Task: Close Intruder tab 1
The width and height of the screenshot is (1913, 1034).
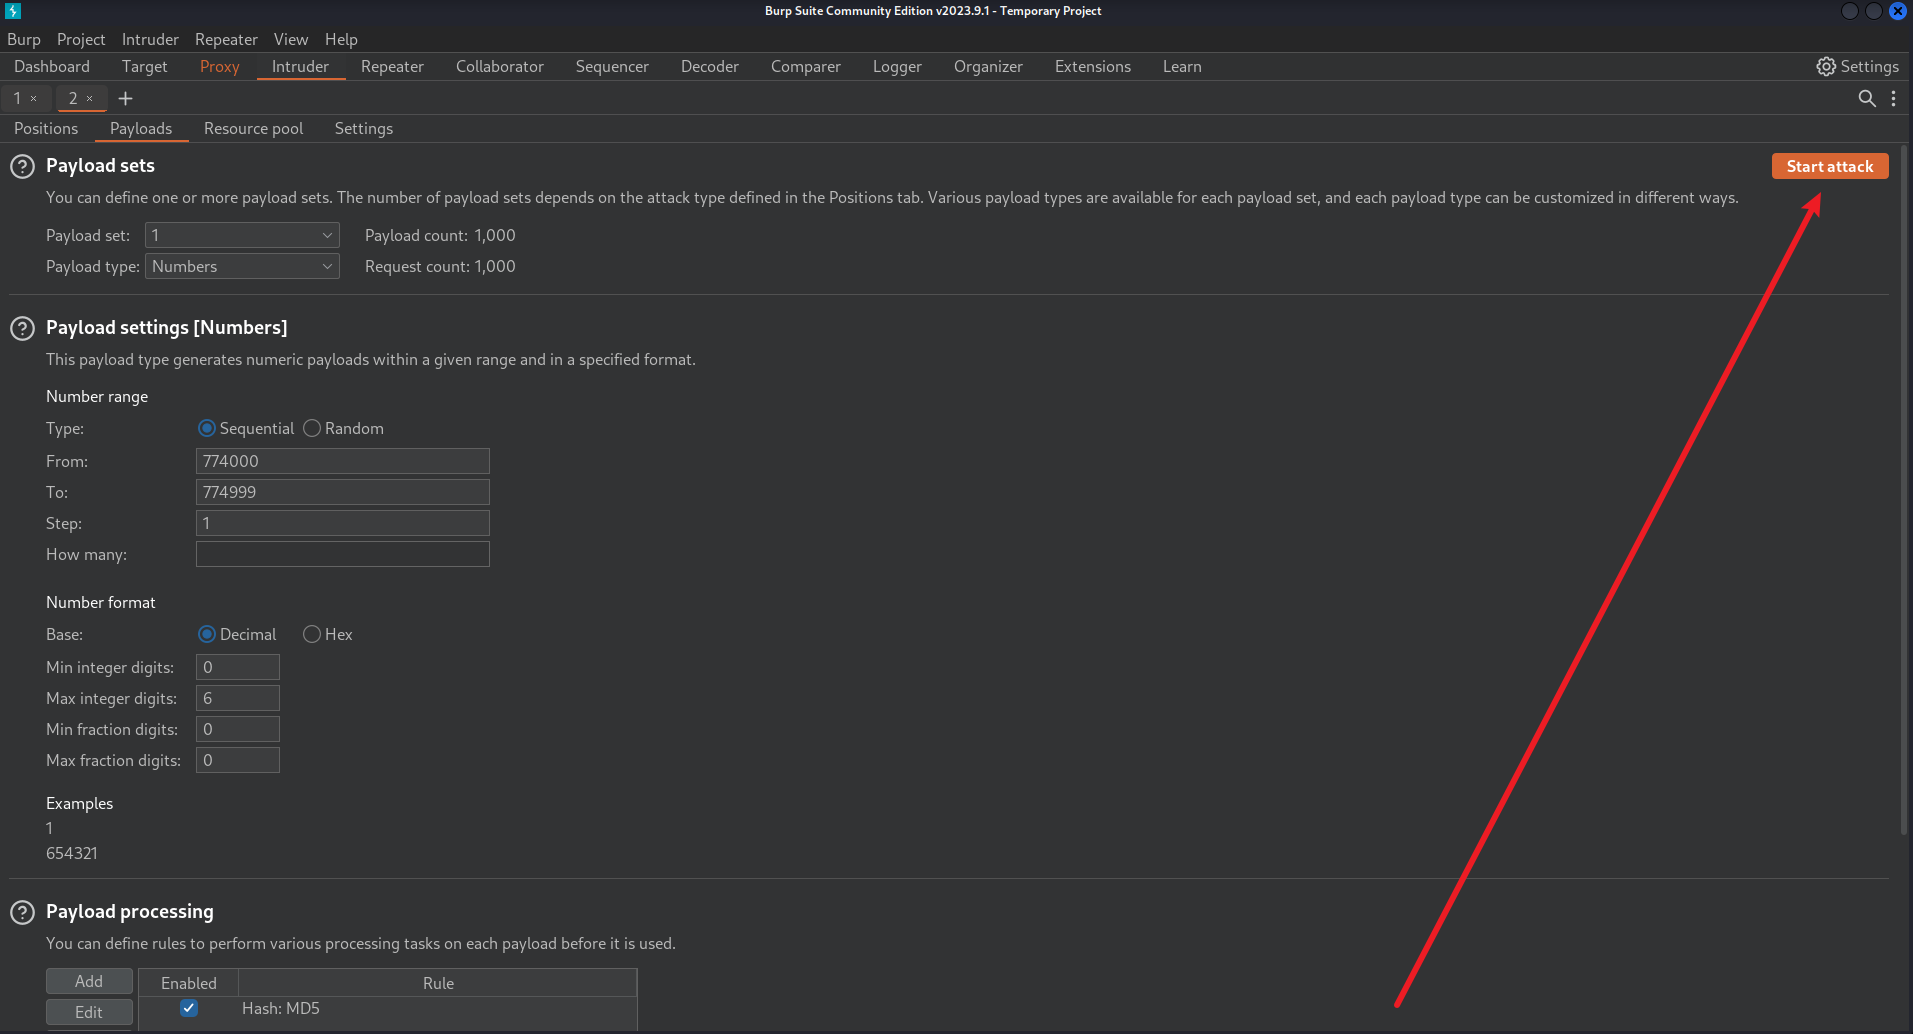Action: tap(33, 98)
